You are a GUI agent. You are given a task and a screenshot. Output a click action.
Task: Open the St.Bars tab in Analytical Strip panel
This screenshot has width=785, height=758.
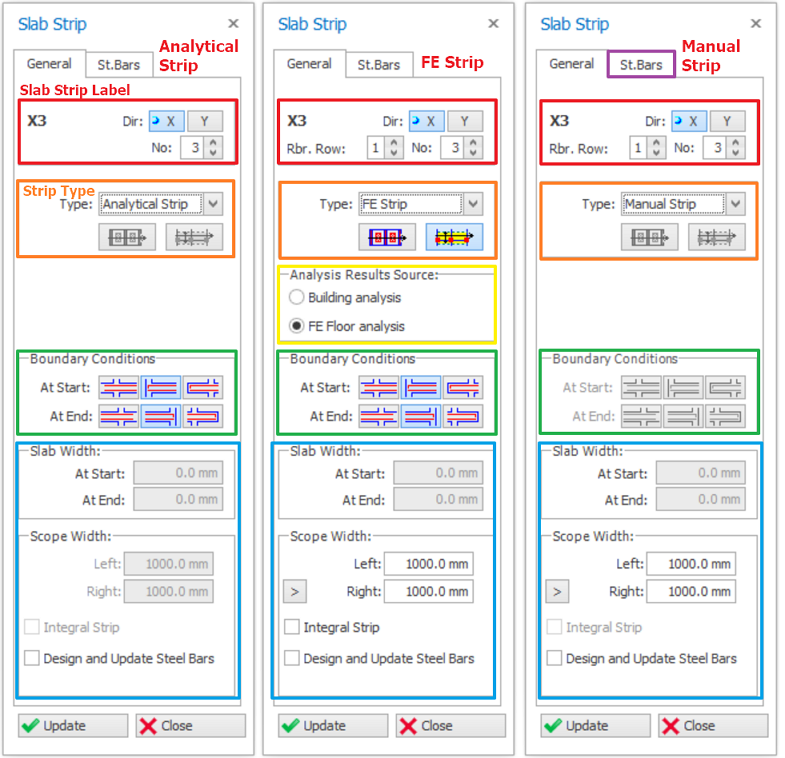(119, 65)
